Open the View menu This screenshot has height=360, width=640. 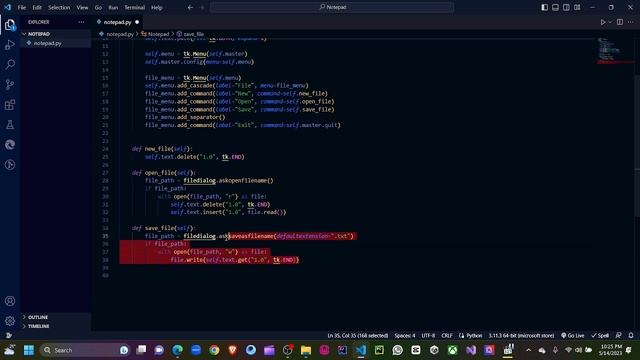(x=82, y=7)
